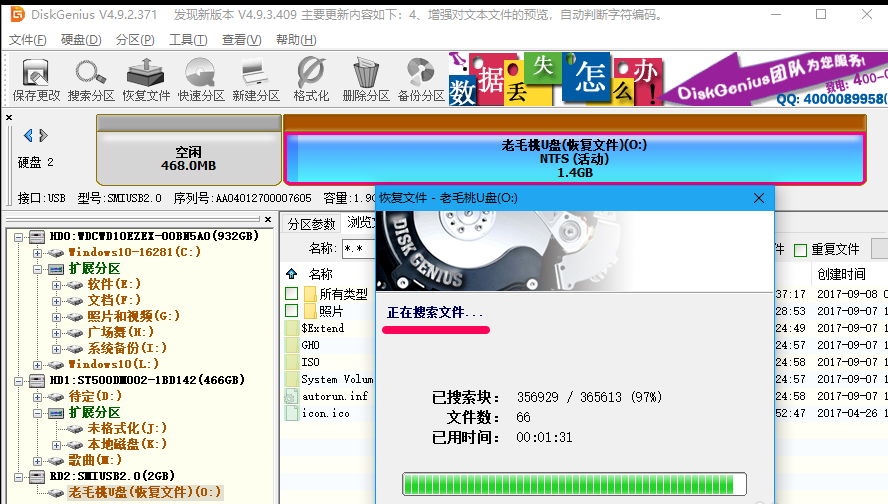Image resolution: width=888 pixels, height=504 pixels.
Task: Go to previous disk with left arrow
Action: (x=28, y=135)
